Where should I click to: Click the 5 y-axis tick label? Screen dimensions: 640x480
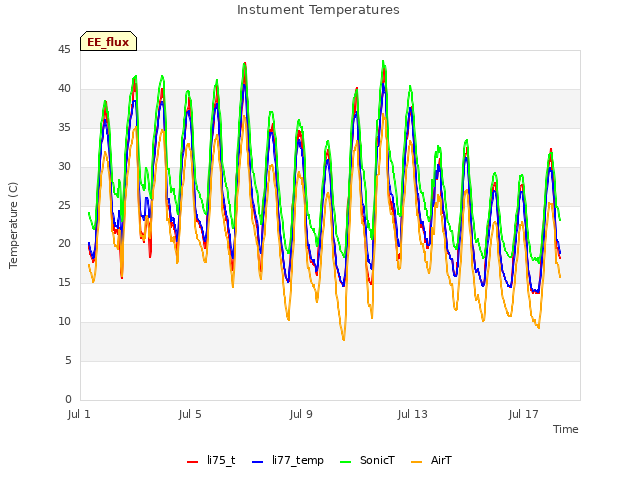[68, 360]
